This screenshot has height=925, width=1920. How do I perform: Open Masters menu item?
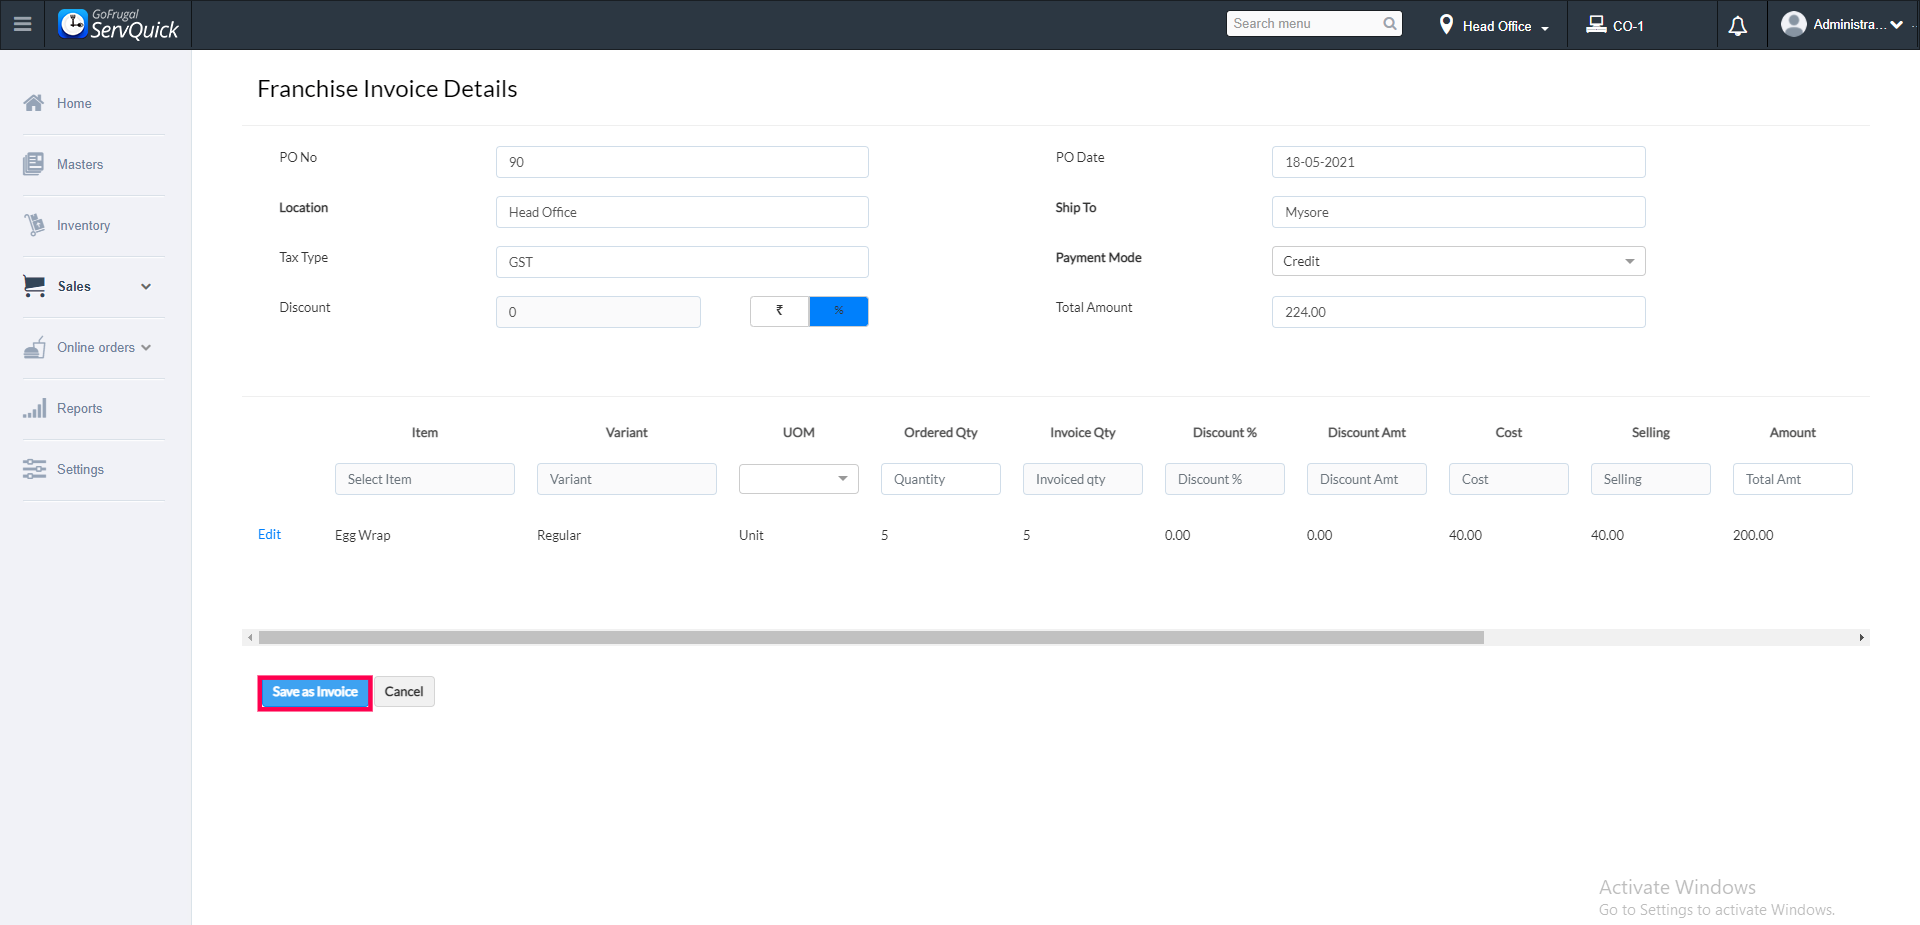80,164
